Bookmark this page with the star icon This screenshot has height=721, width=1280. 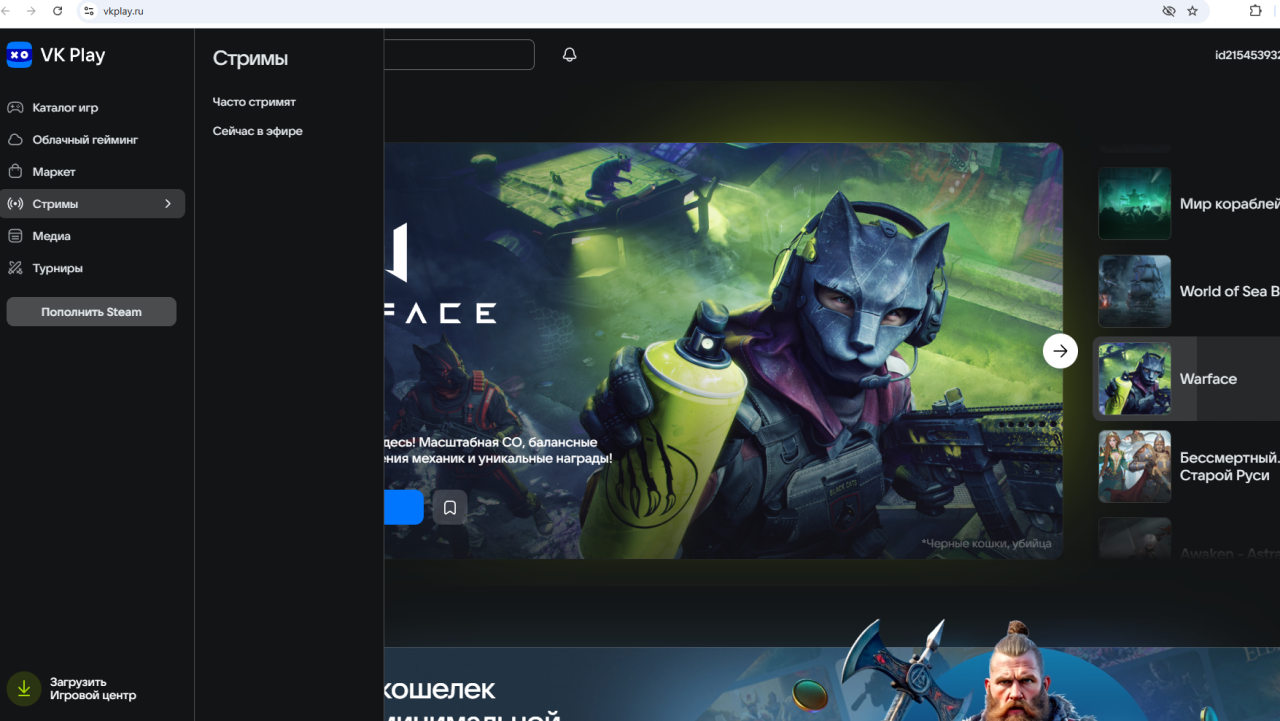pos(1192,11)
